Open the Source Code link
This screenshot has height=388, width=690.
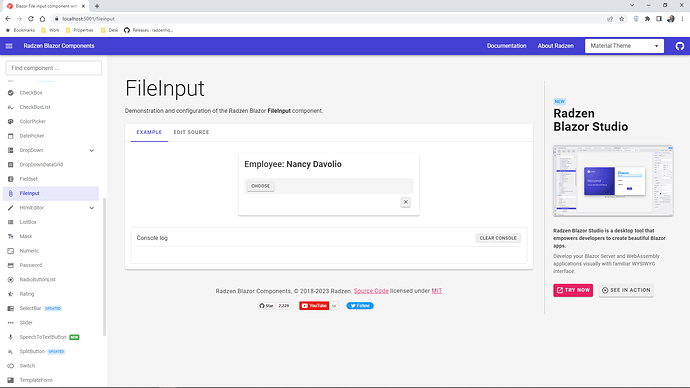(371, 291)
